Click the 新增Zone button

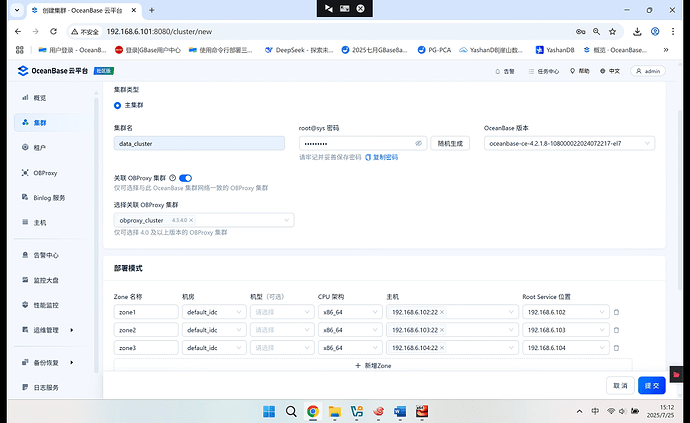(373, 365)
